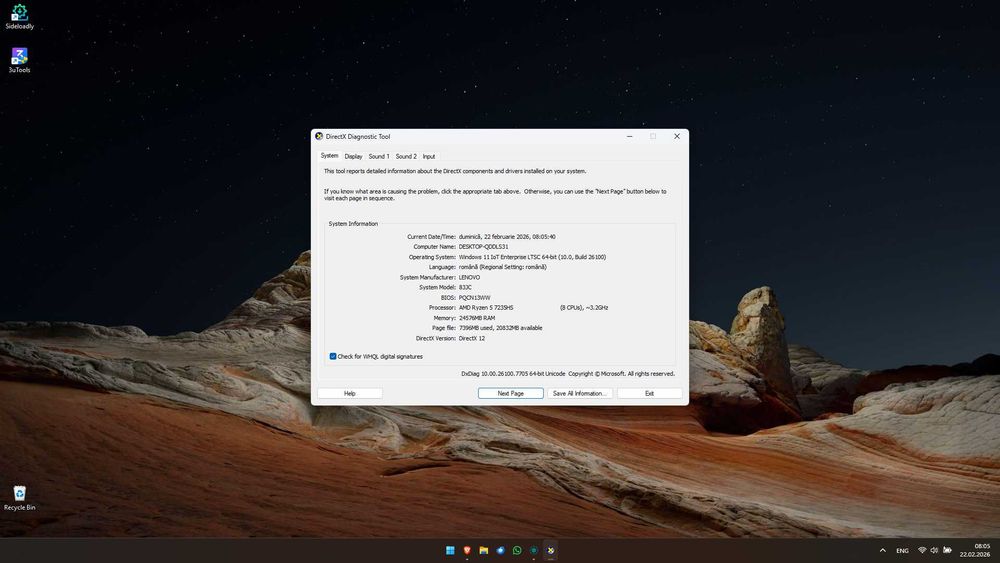Viewport: 1000px width, 563px height.
Task: Click the Exit button
Action: (x=649, y=393)
